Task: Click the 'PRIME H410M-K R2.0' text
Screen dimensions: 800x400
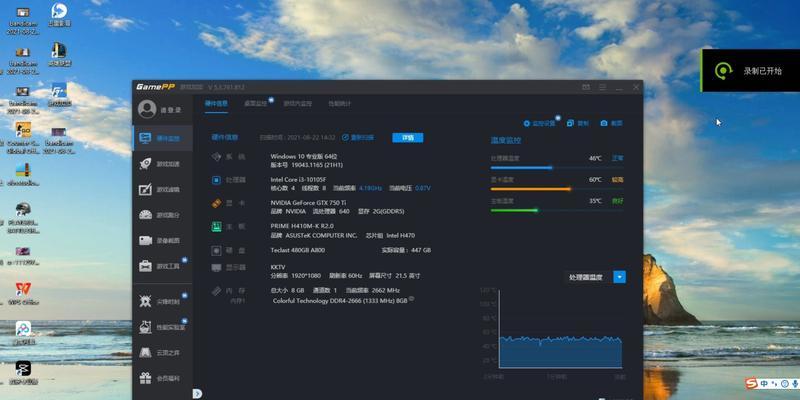Action: pos(302,226)
